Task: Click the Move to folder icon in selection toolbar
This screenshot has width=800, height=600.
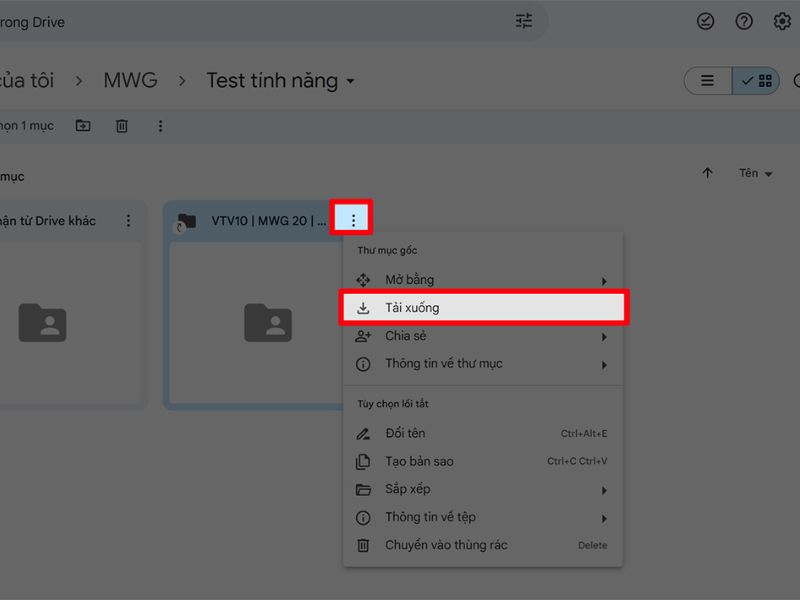Action: tap(83, 126)
